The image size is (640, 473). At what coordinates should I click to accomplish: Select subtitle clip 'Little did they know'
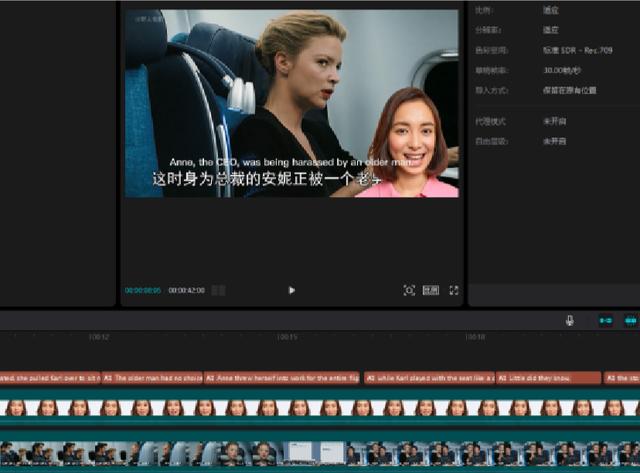pos(548,379)
